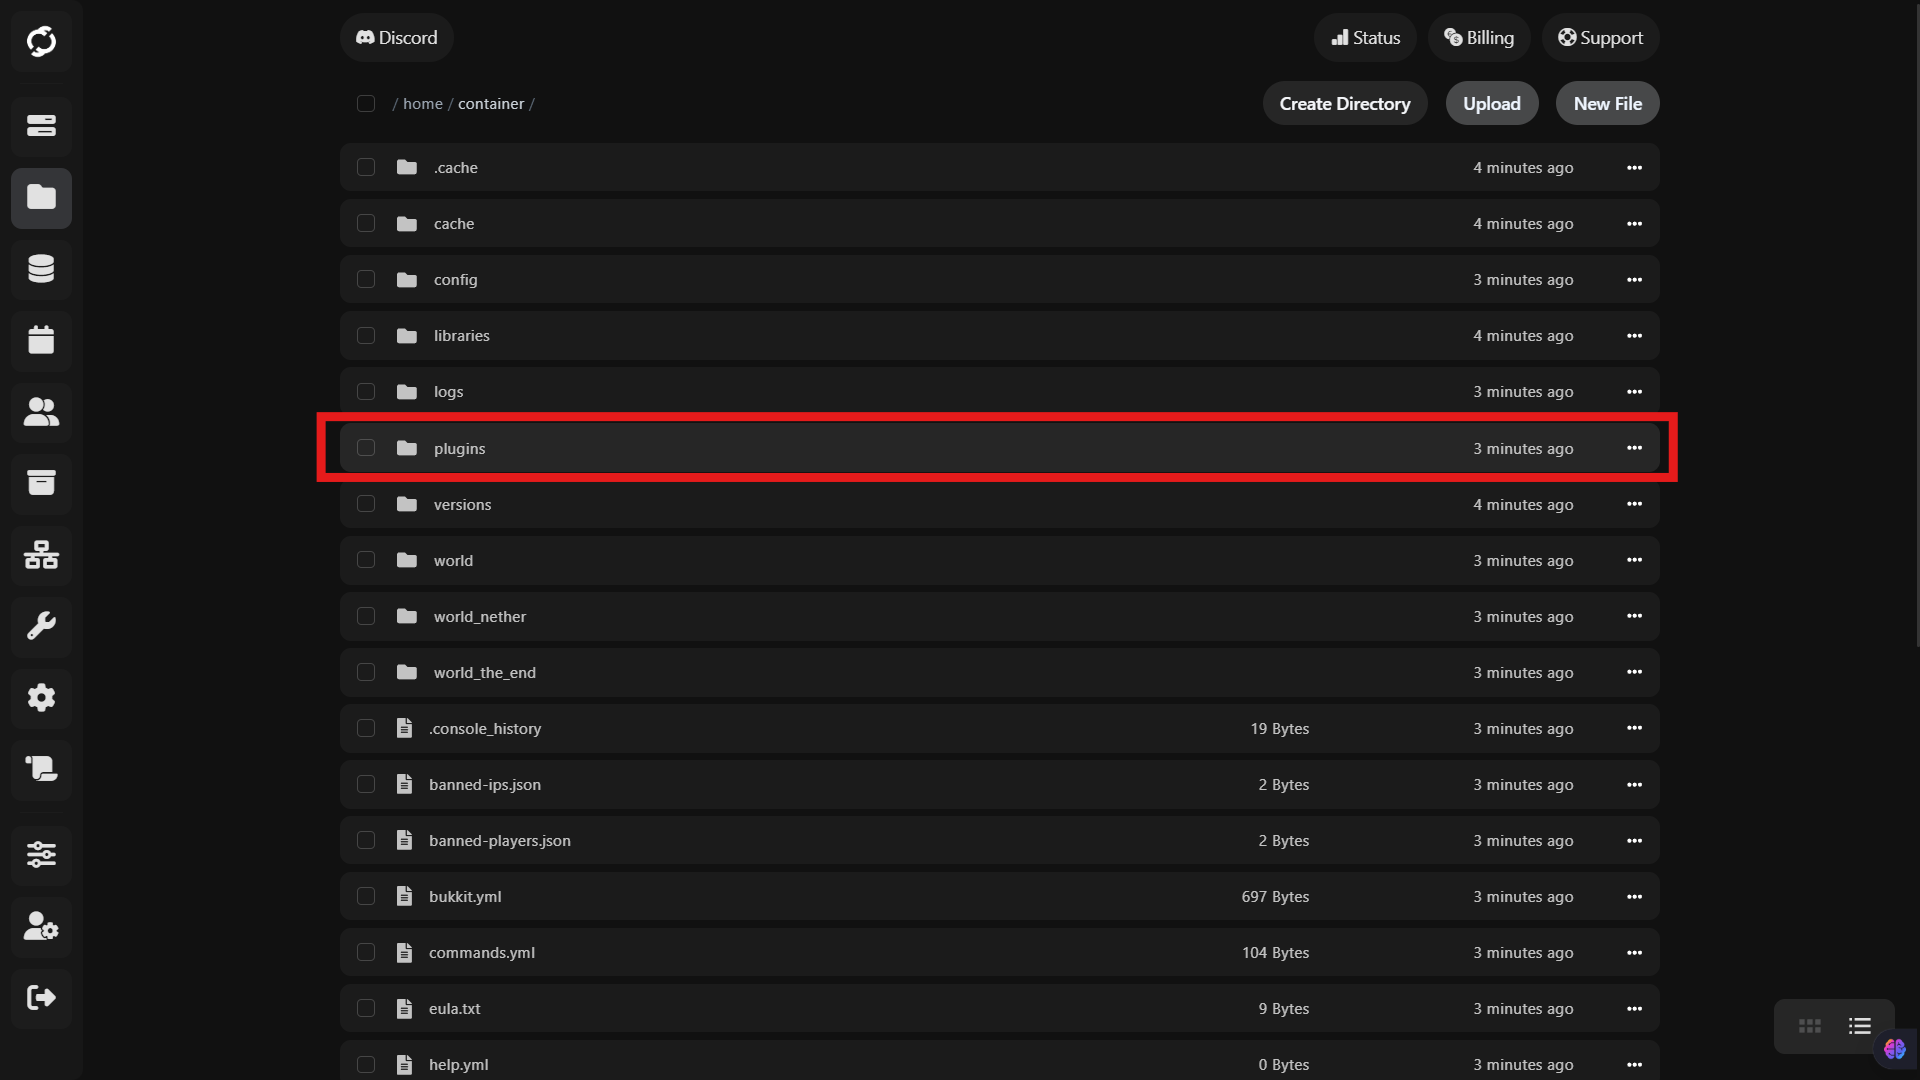Click the logout icon at sidebar bottom

point(41,997)
